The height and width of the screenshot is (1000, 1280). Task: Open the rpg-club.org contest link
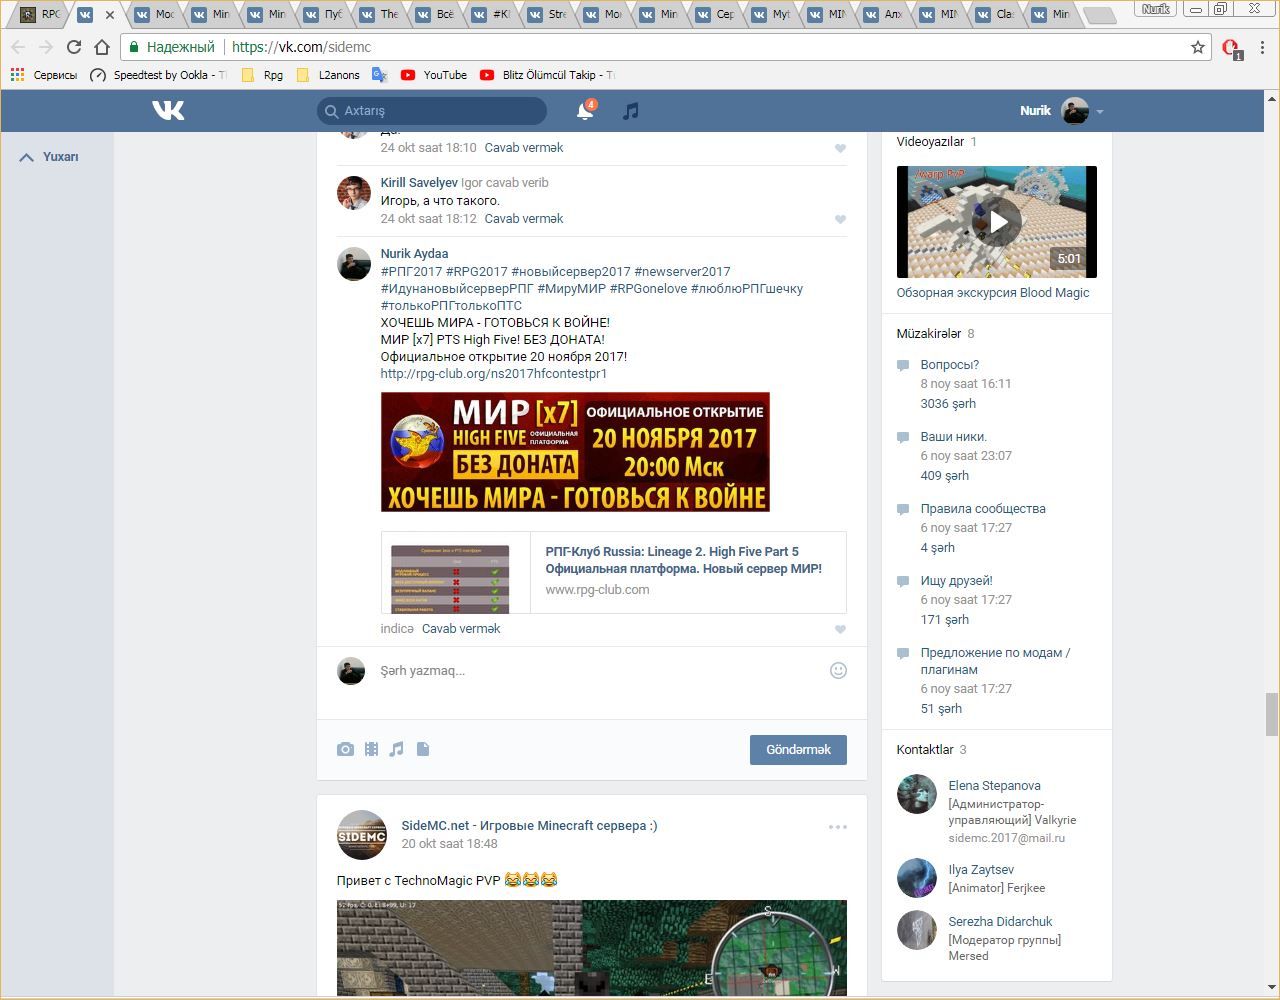[494, 373]
